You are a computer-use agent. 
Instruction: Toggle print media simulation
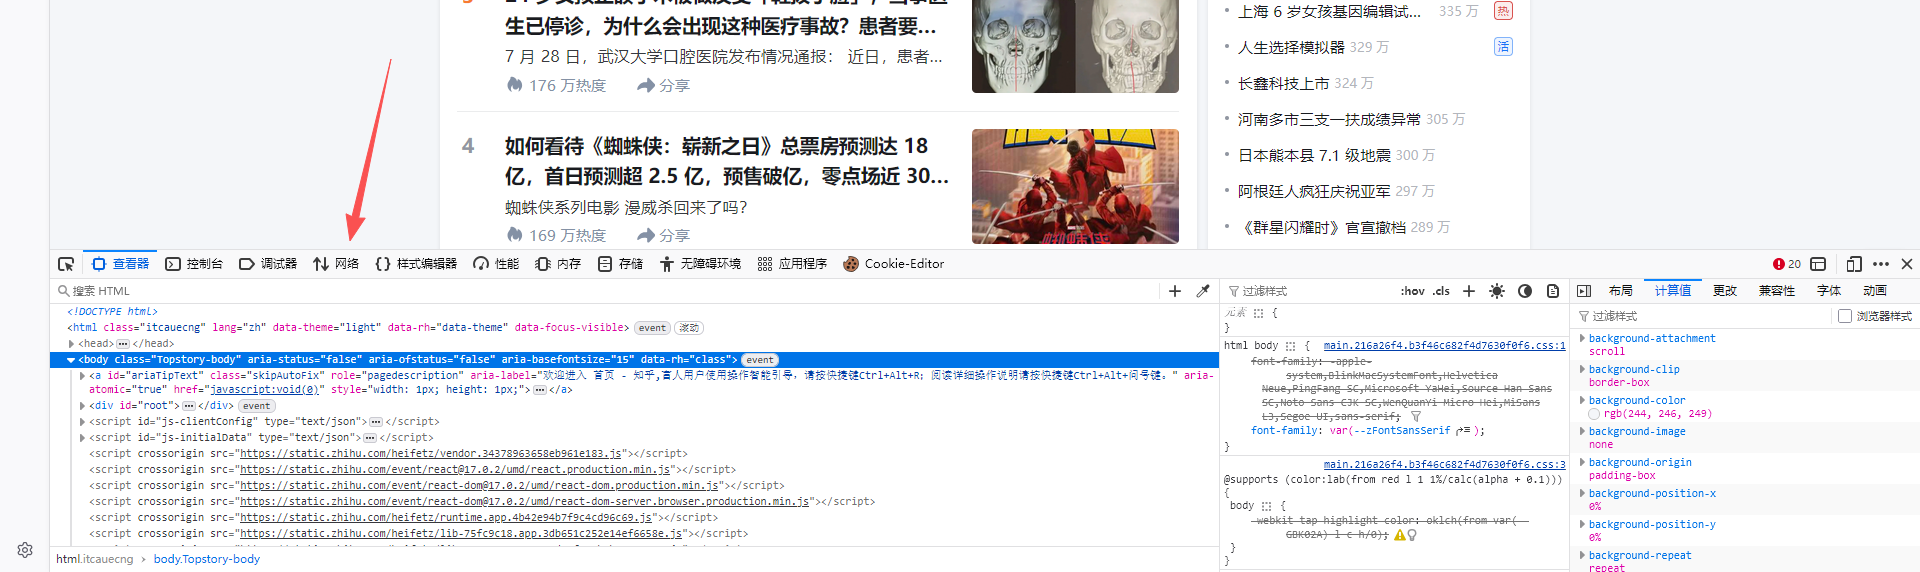pyautogui.click(x=1553, y=291)
